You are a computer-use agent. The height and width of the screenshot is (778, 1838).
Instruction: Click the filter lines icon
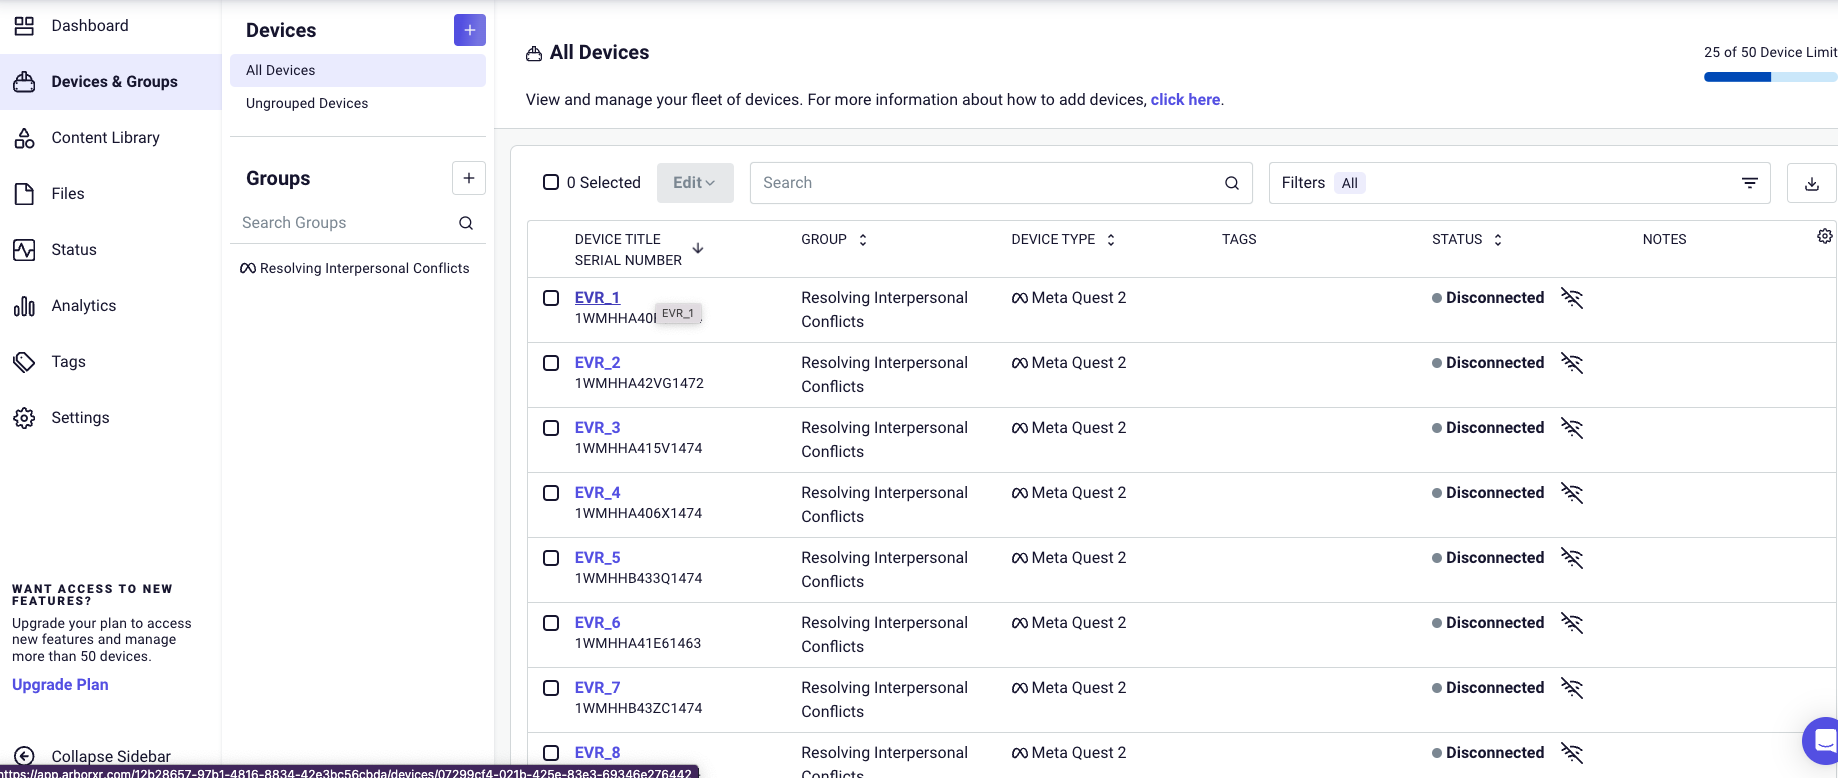(1749, 183)
